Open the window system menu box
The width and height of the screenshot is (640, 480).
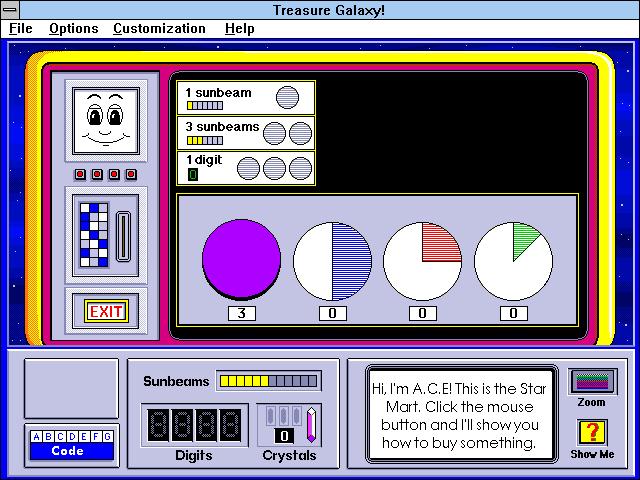point(9,9)
